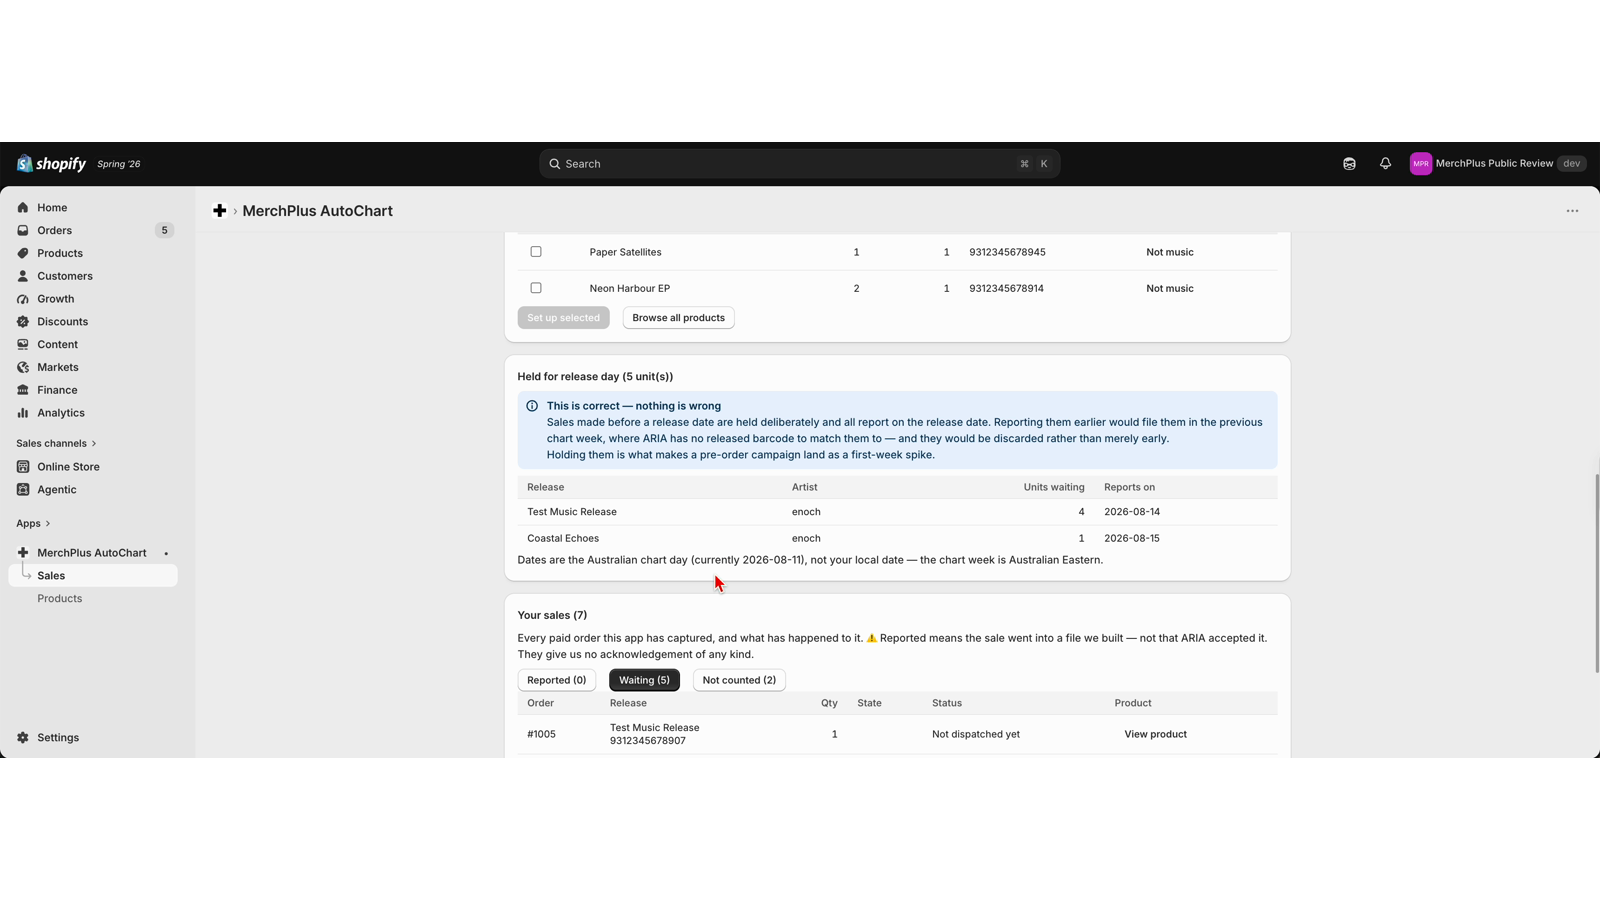The image size is (1600, 900).
Task: Click the Growth icon
Action: click(23, 299)
